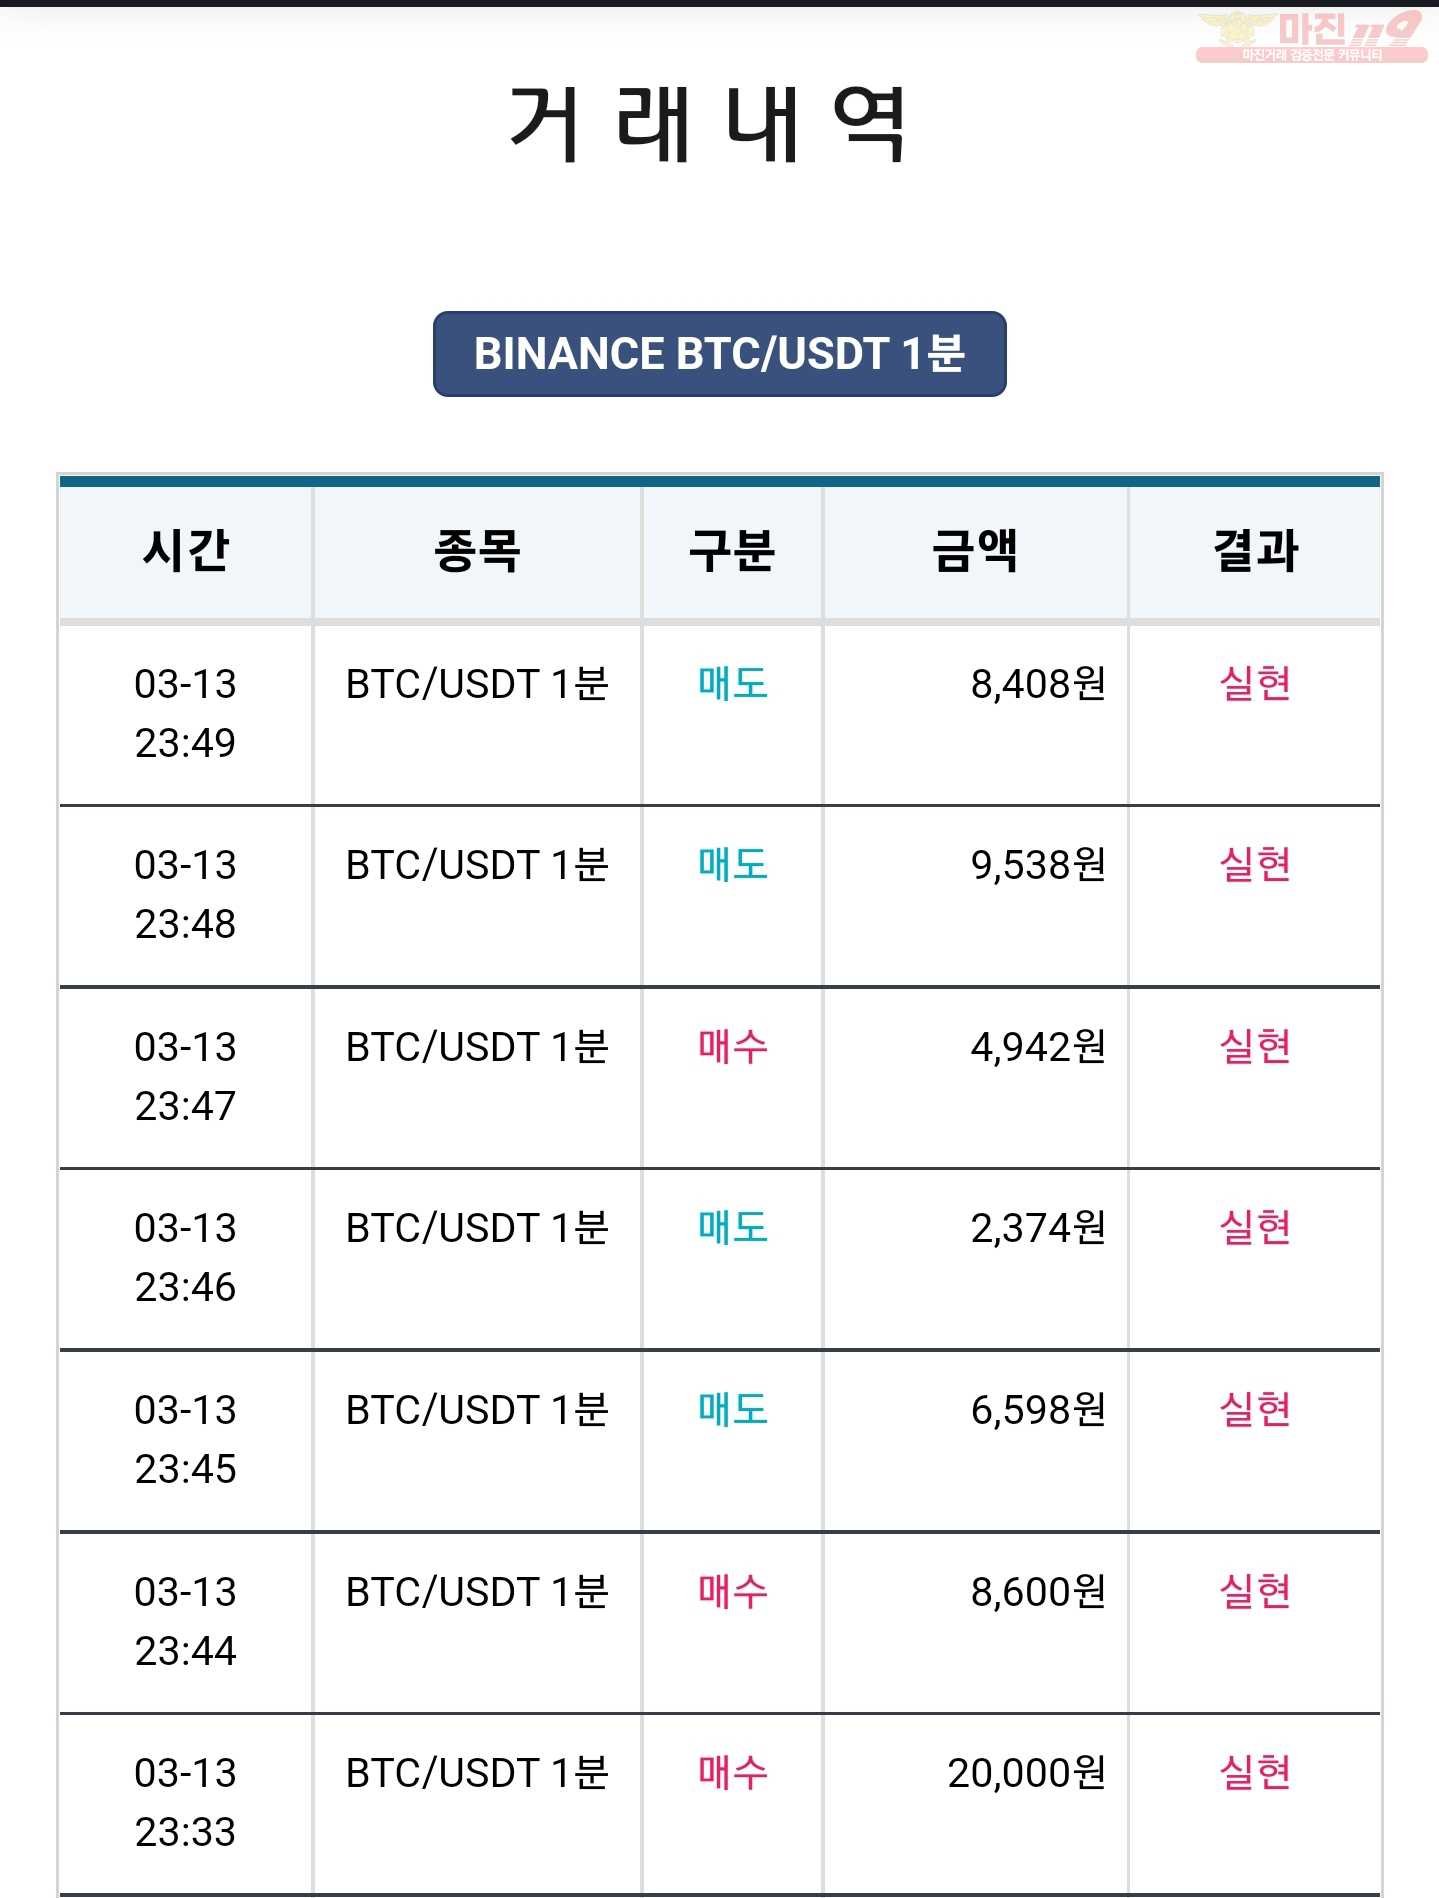
Task: Click the BINANCE BTC/USDT 1분 button
Action: (719, 354)
